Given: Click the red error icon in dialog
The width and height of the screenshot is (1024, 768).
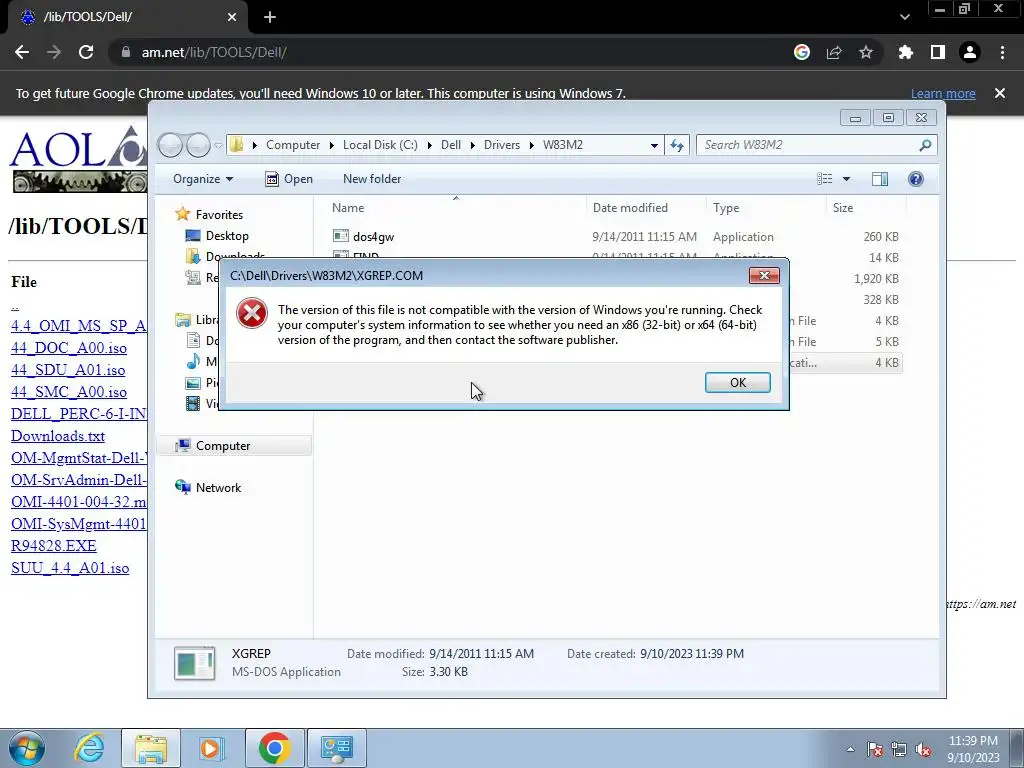Looking at the screenshot, I should point(251,313).
